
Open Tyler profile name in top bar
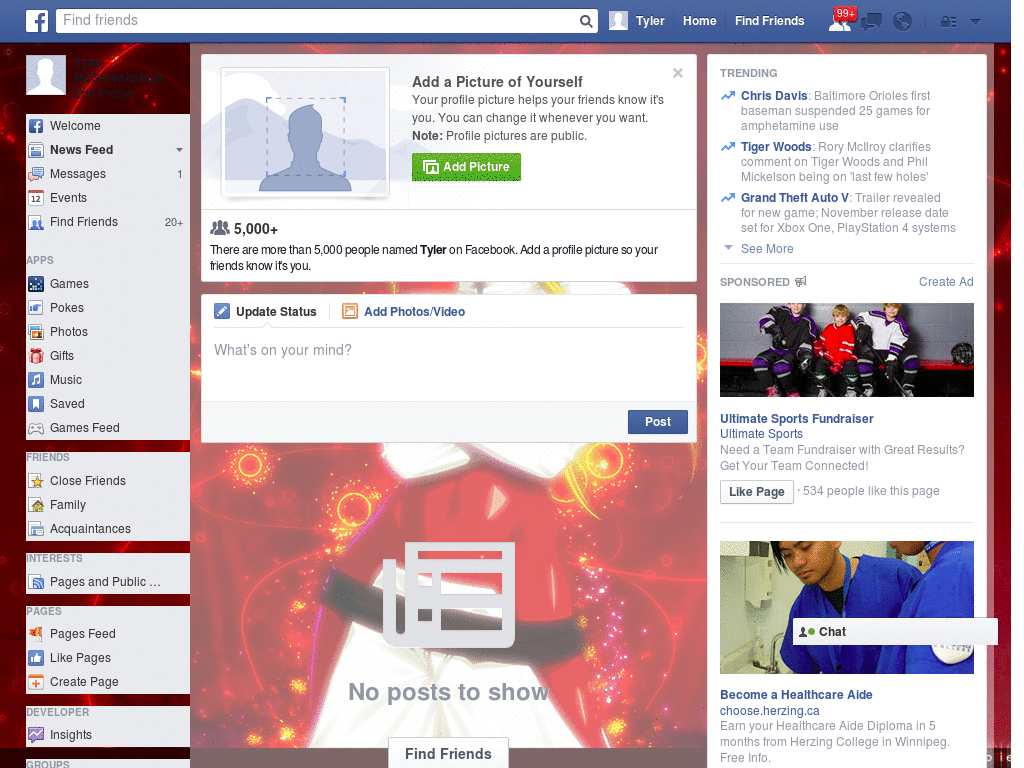[650, 21]
